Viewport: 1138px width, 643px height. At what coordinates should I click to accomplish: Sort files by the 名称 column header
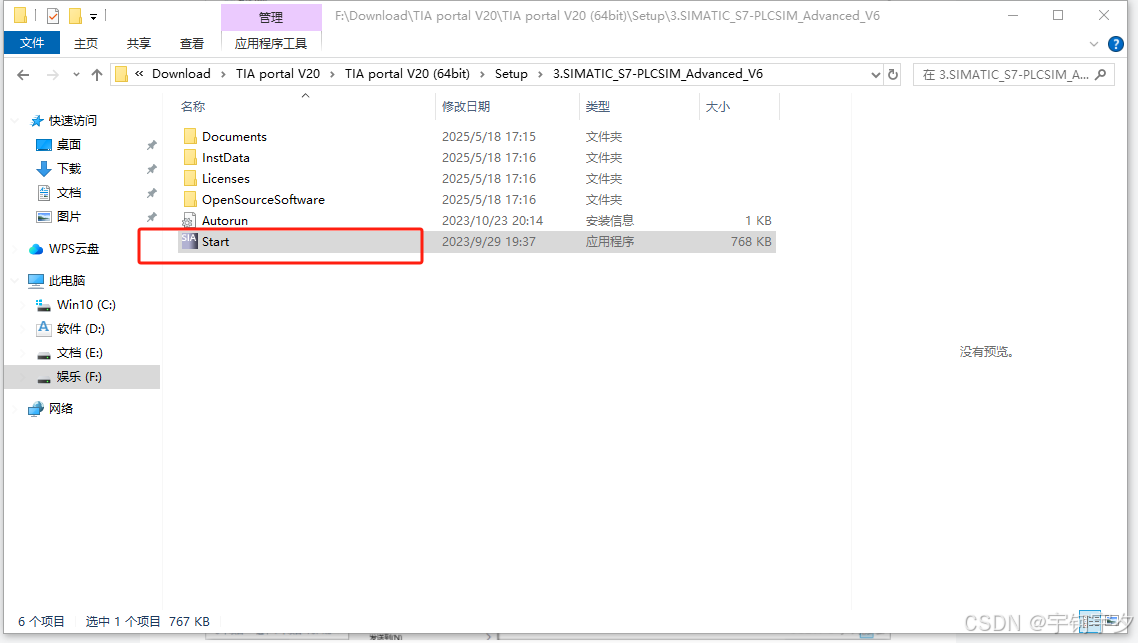(193, 107)
